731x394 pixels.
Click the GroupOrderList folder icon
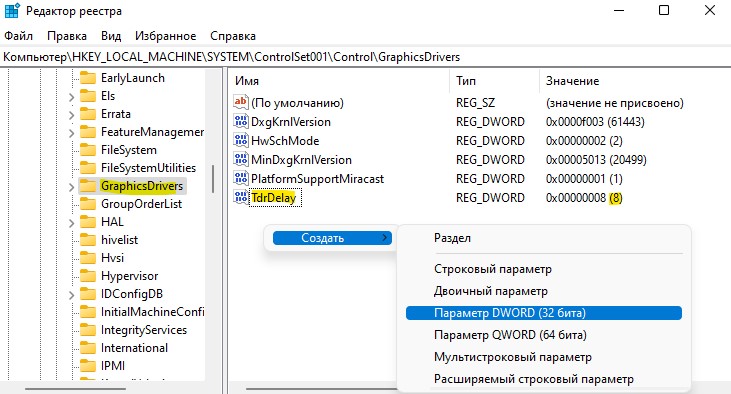(88, 204)
